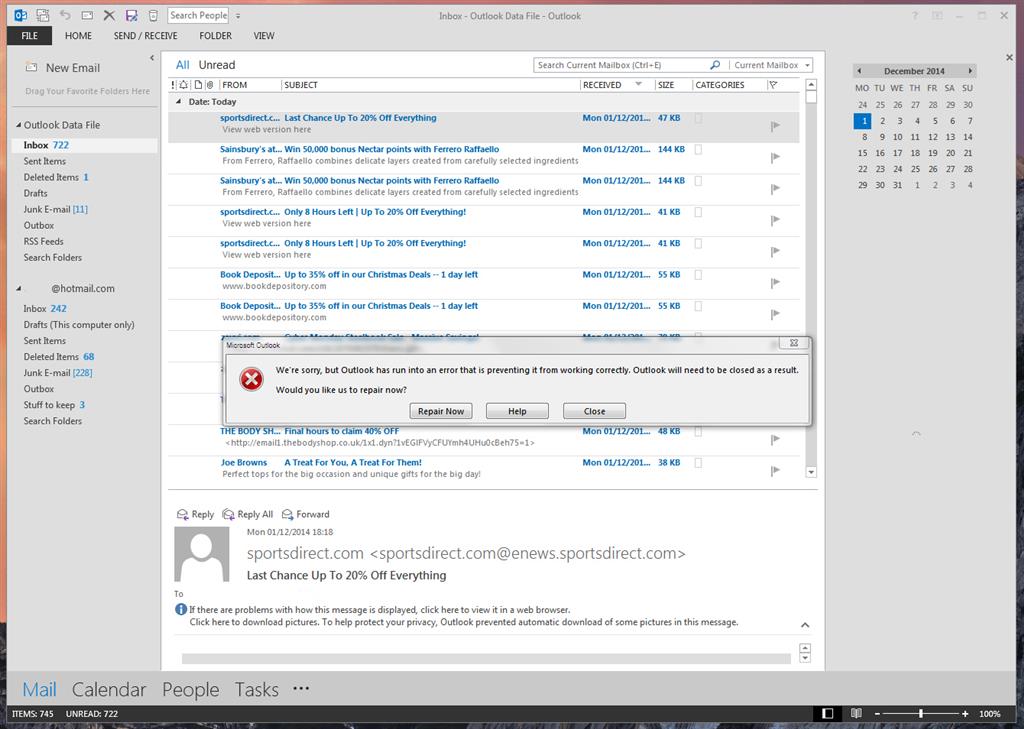Click the Undo arrow in quick access toolbar
This screenshot has height=729, width=1024.
pos(65,15)
